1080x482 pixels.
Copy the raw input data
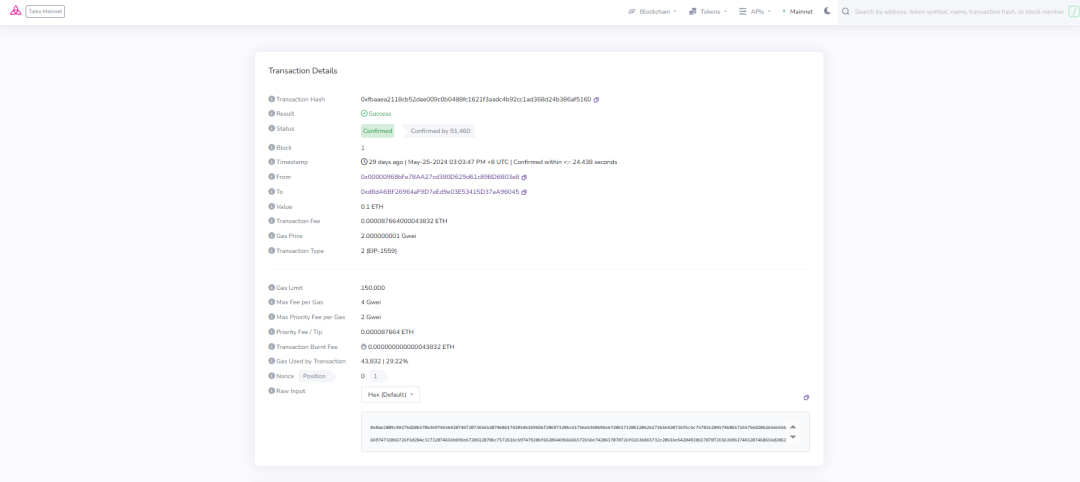pyautogui.click(x=806, y=397)
